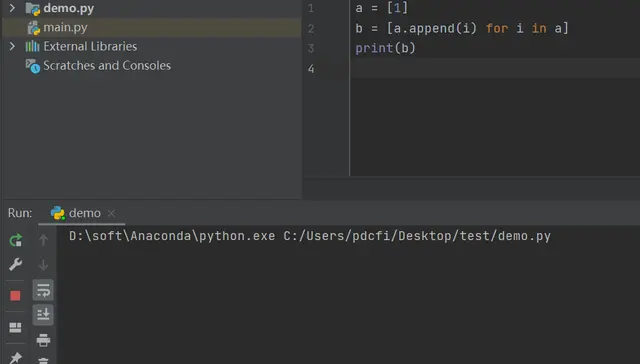This screenshot has width=640, height=364.
Task: Rerun the demo script with green arrow
Action: 16,240
